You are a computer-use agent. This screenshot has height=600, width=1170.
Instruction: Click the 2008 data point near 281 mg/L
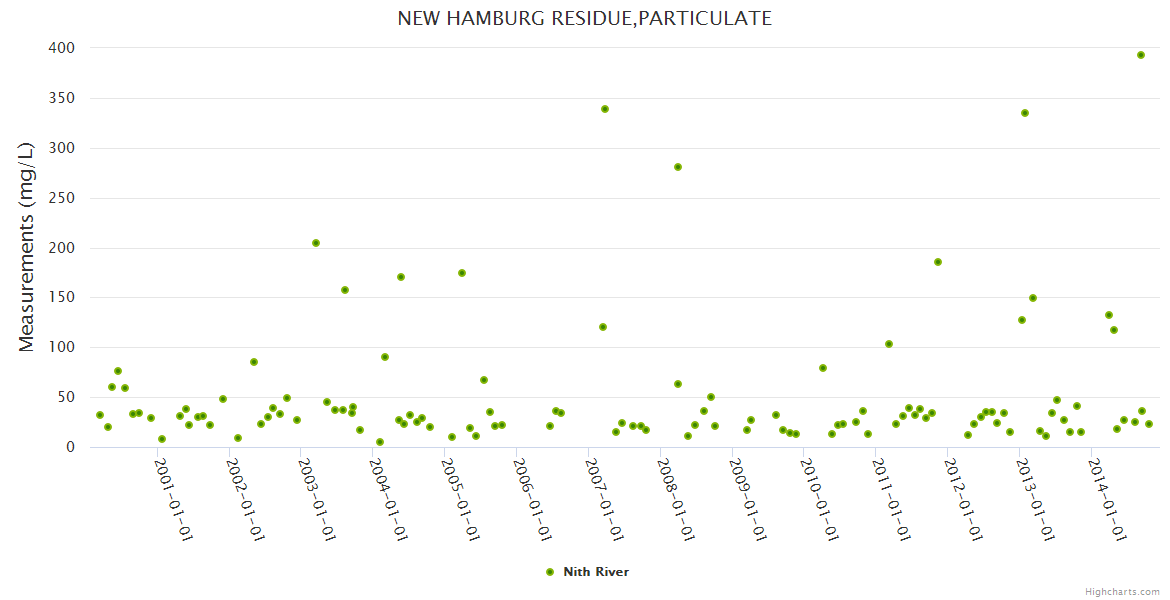(678, 167)
